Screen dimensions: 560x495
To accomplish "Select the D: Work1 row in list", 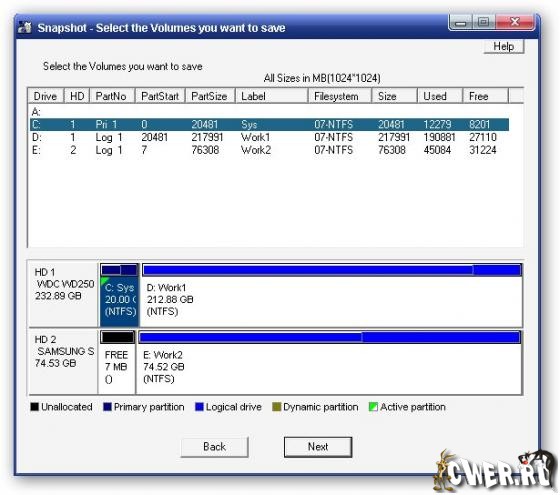I will (x=269, y=138).
